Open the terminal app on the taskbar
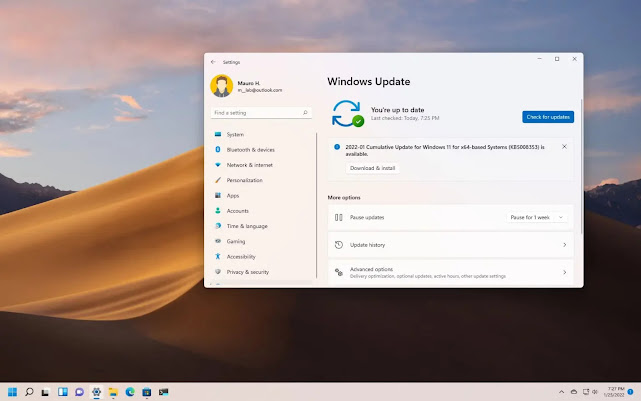 [x=164, y=392]
